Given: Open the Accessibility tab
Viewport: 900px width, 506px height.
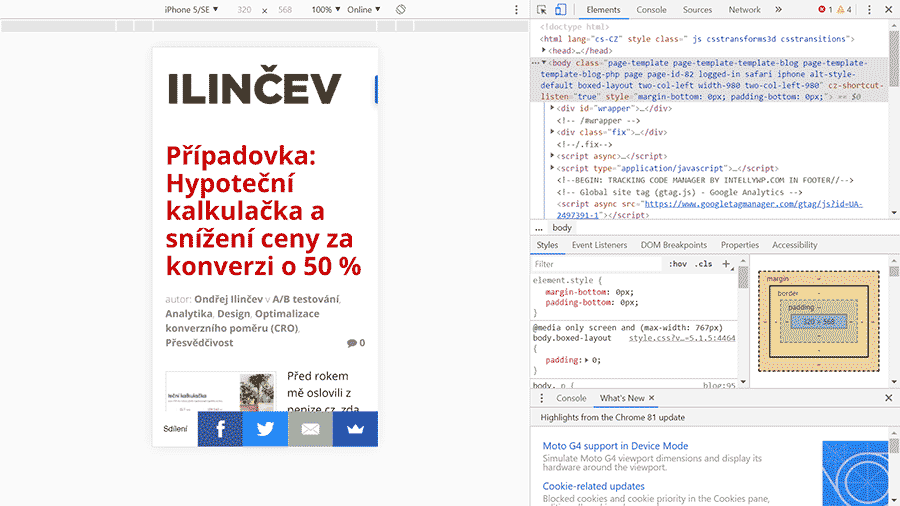Looking at the screenshot, I should [794, 245].
